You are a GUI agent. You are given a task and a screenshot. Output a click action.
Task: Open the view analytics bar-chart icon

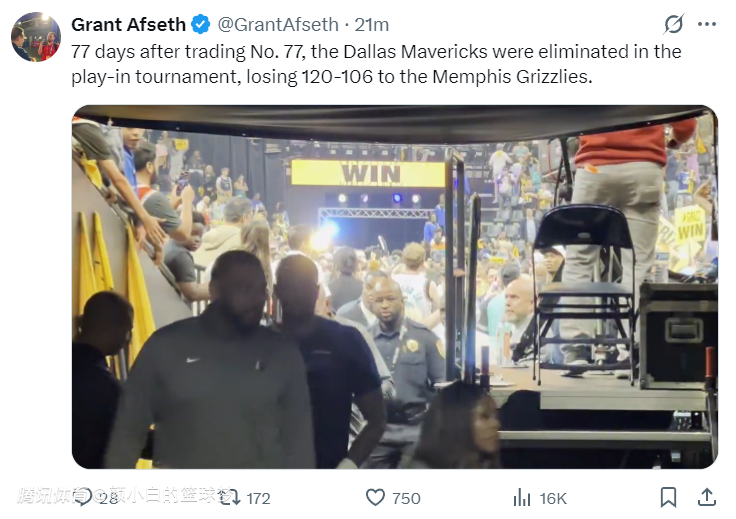click(521, 497)
